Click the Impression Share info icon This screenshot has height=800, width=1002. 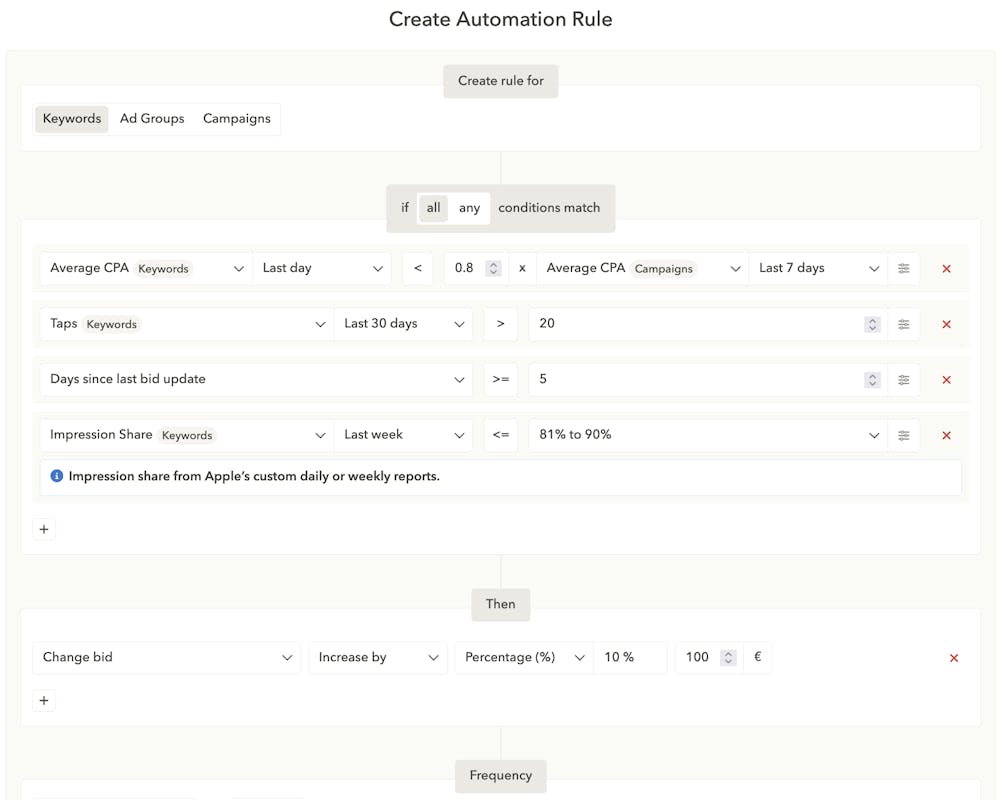tap(57, 476)
